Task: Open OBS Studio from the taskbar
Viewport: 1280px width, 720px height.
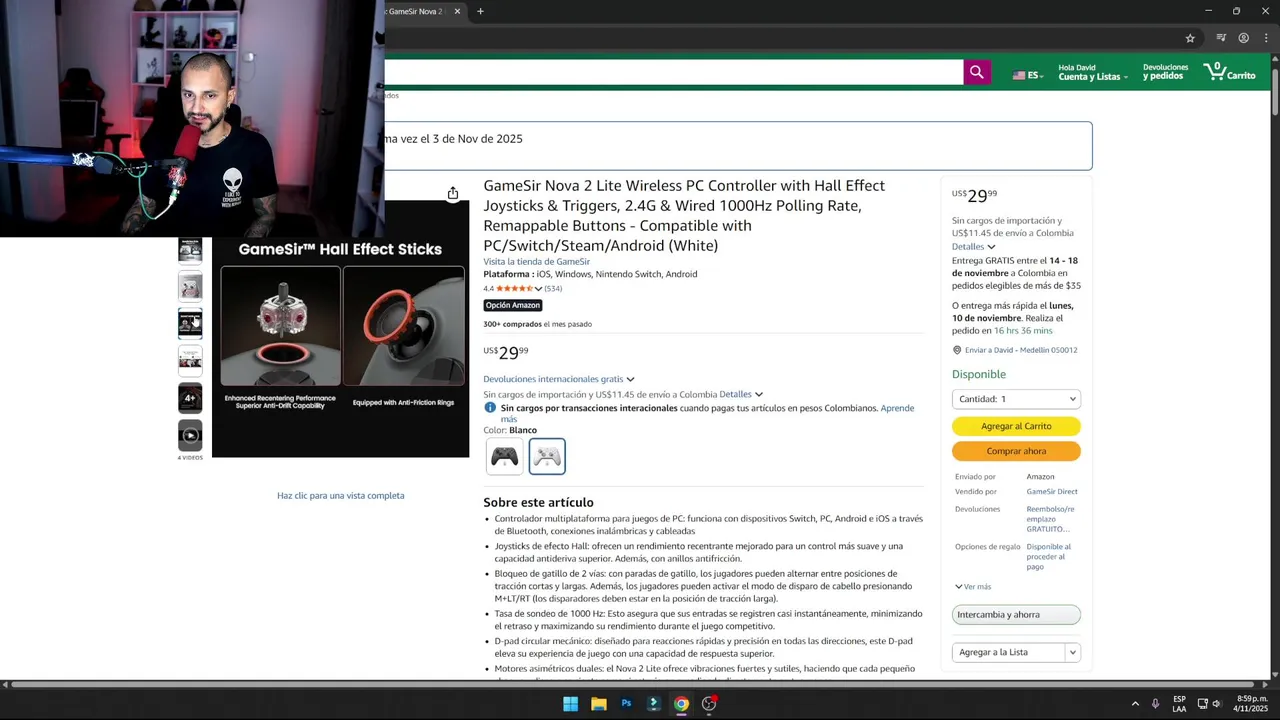Action: pos(709,704)
